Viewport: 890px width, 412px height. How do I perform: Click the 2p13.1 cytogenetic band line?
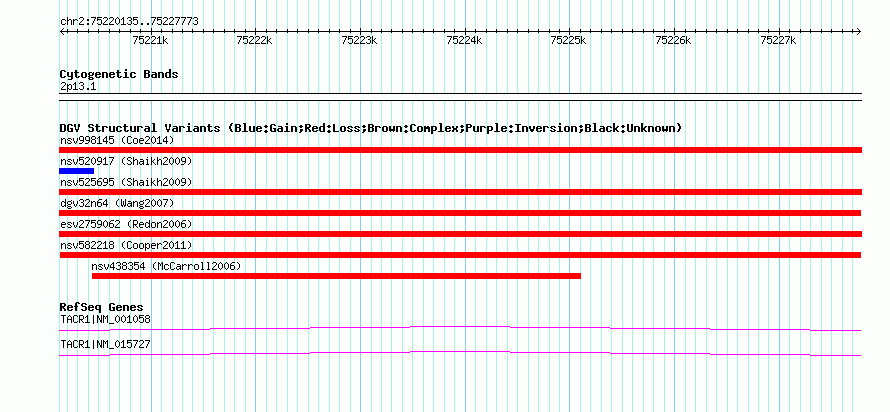(460, 97)
